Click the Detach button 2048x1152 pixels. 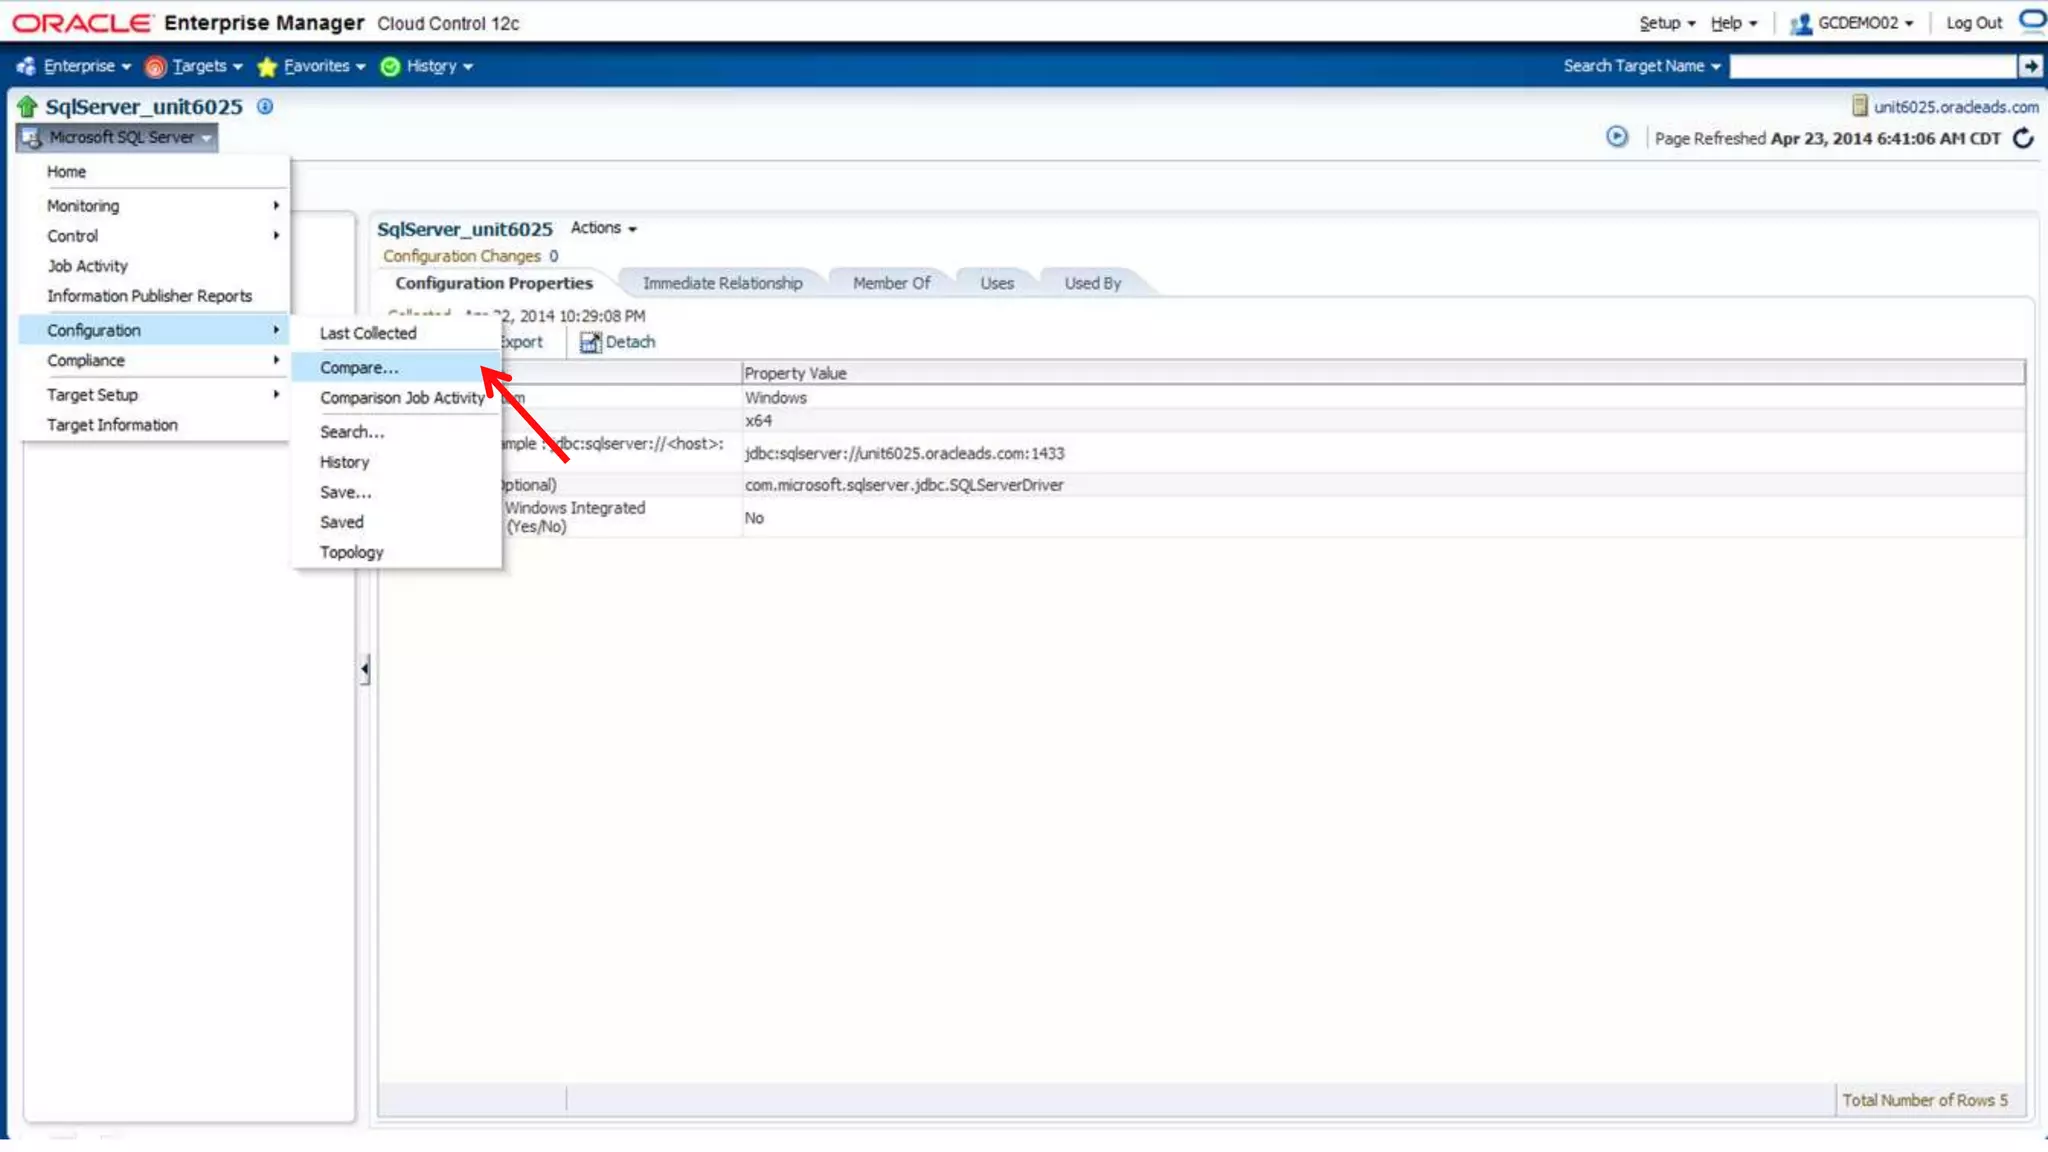(x=618, y=342)
